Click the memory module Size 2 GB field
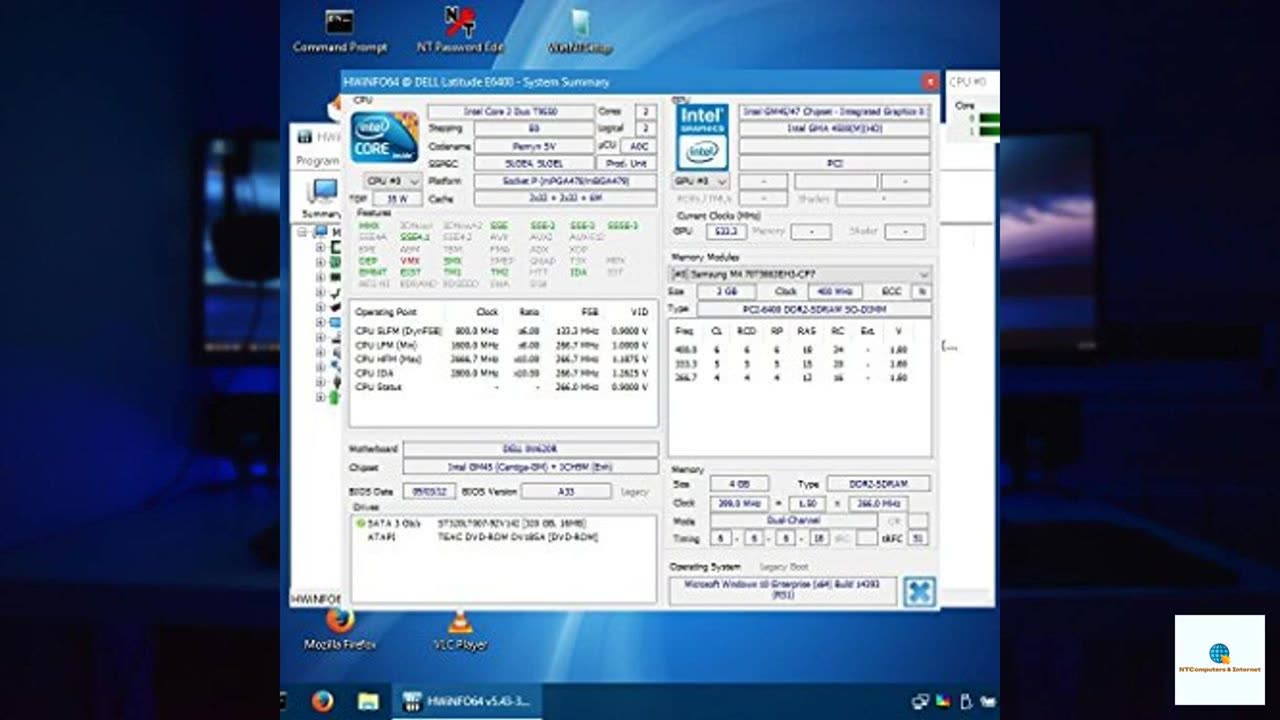1280x720 pixels. point(726,292)
